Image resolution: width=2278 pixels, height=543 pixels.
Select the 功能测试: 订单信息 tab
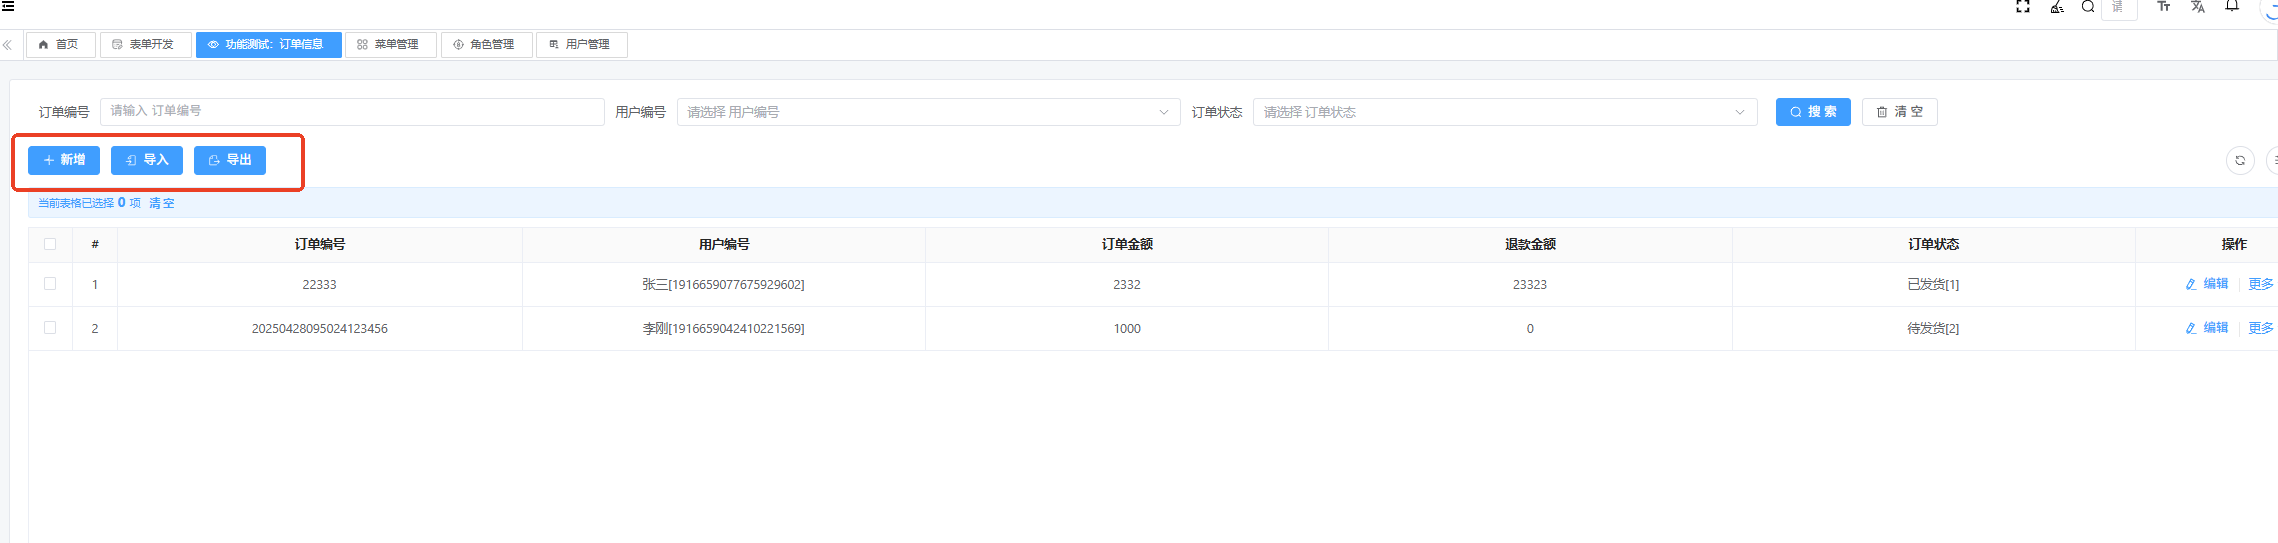[x=268, y=44]
